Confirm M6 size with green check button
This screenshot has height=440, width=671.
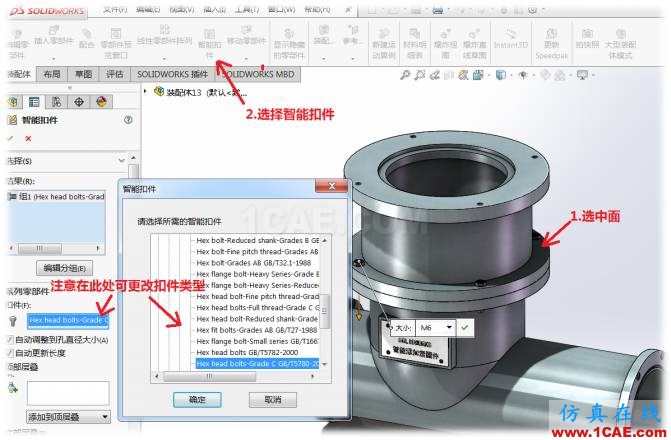click(x=465, y=327)
